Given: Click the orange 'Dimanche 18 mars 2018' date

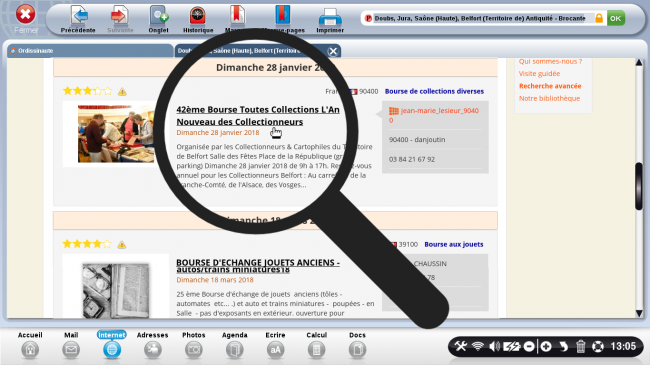Looking at the screenshot, I should pos(215,280).
